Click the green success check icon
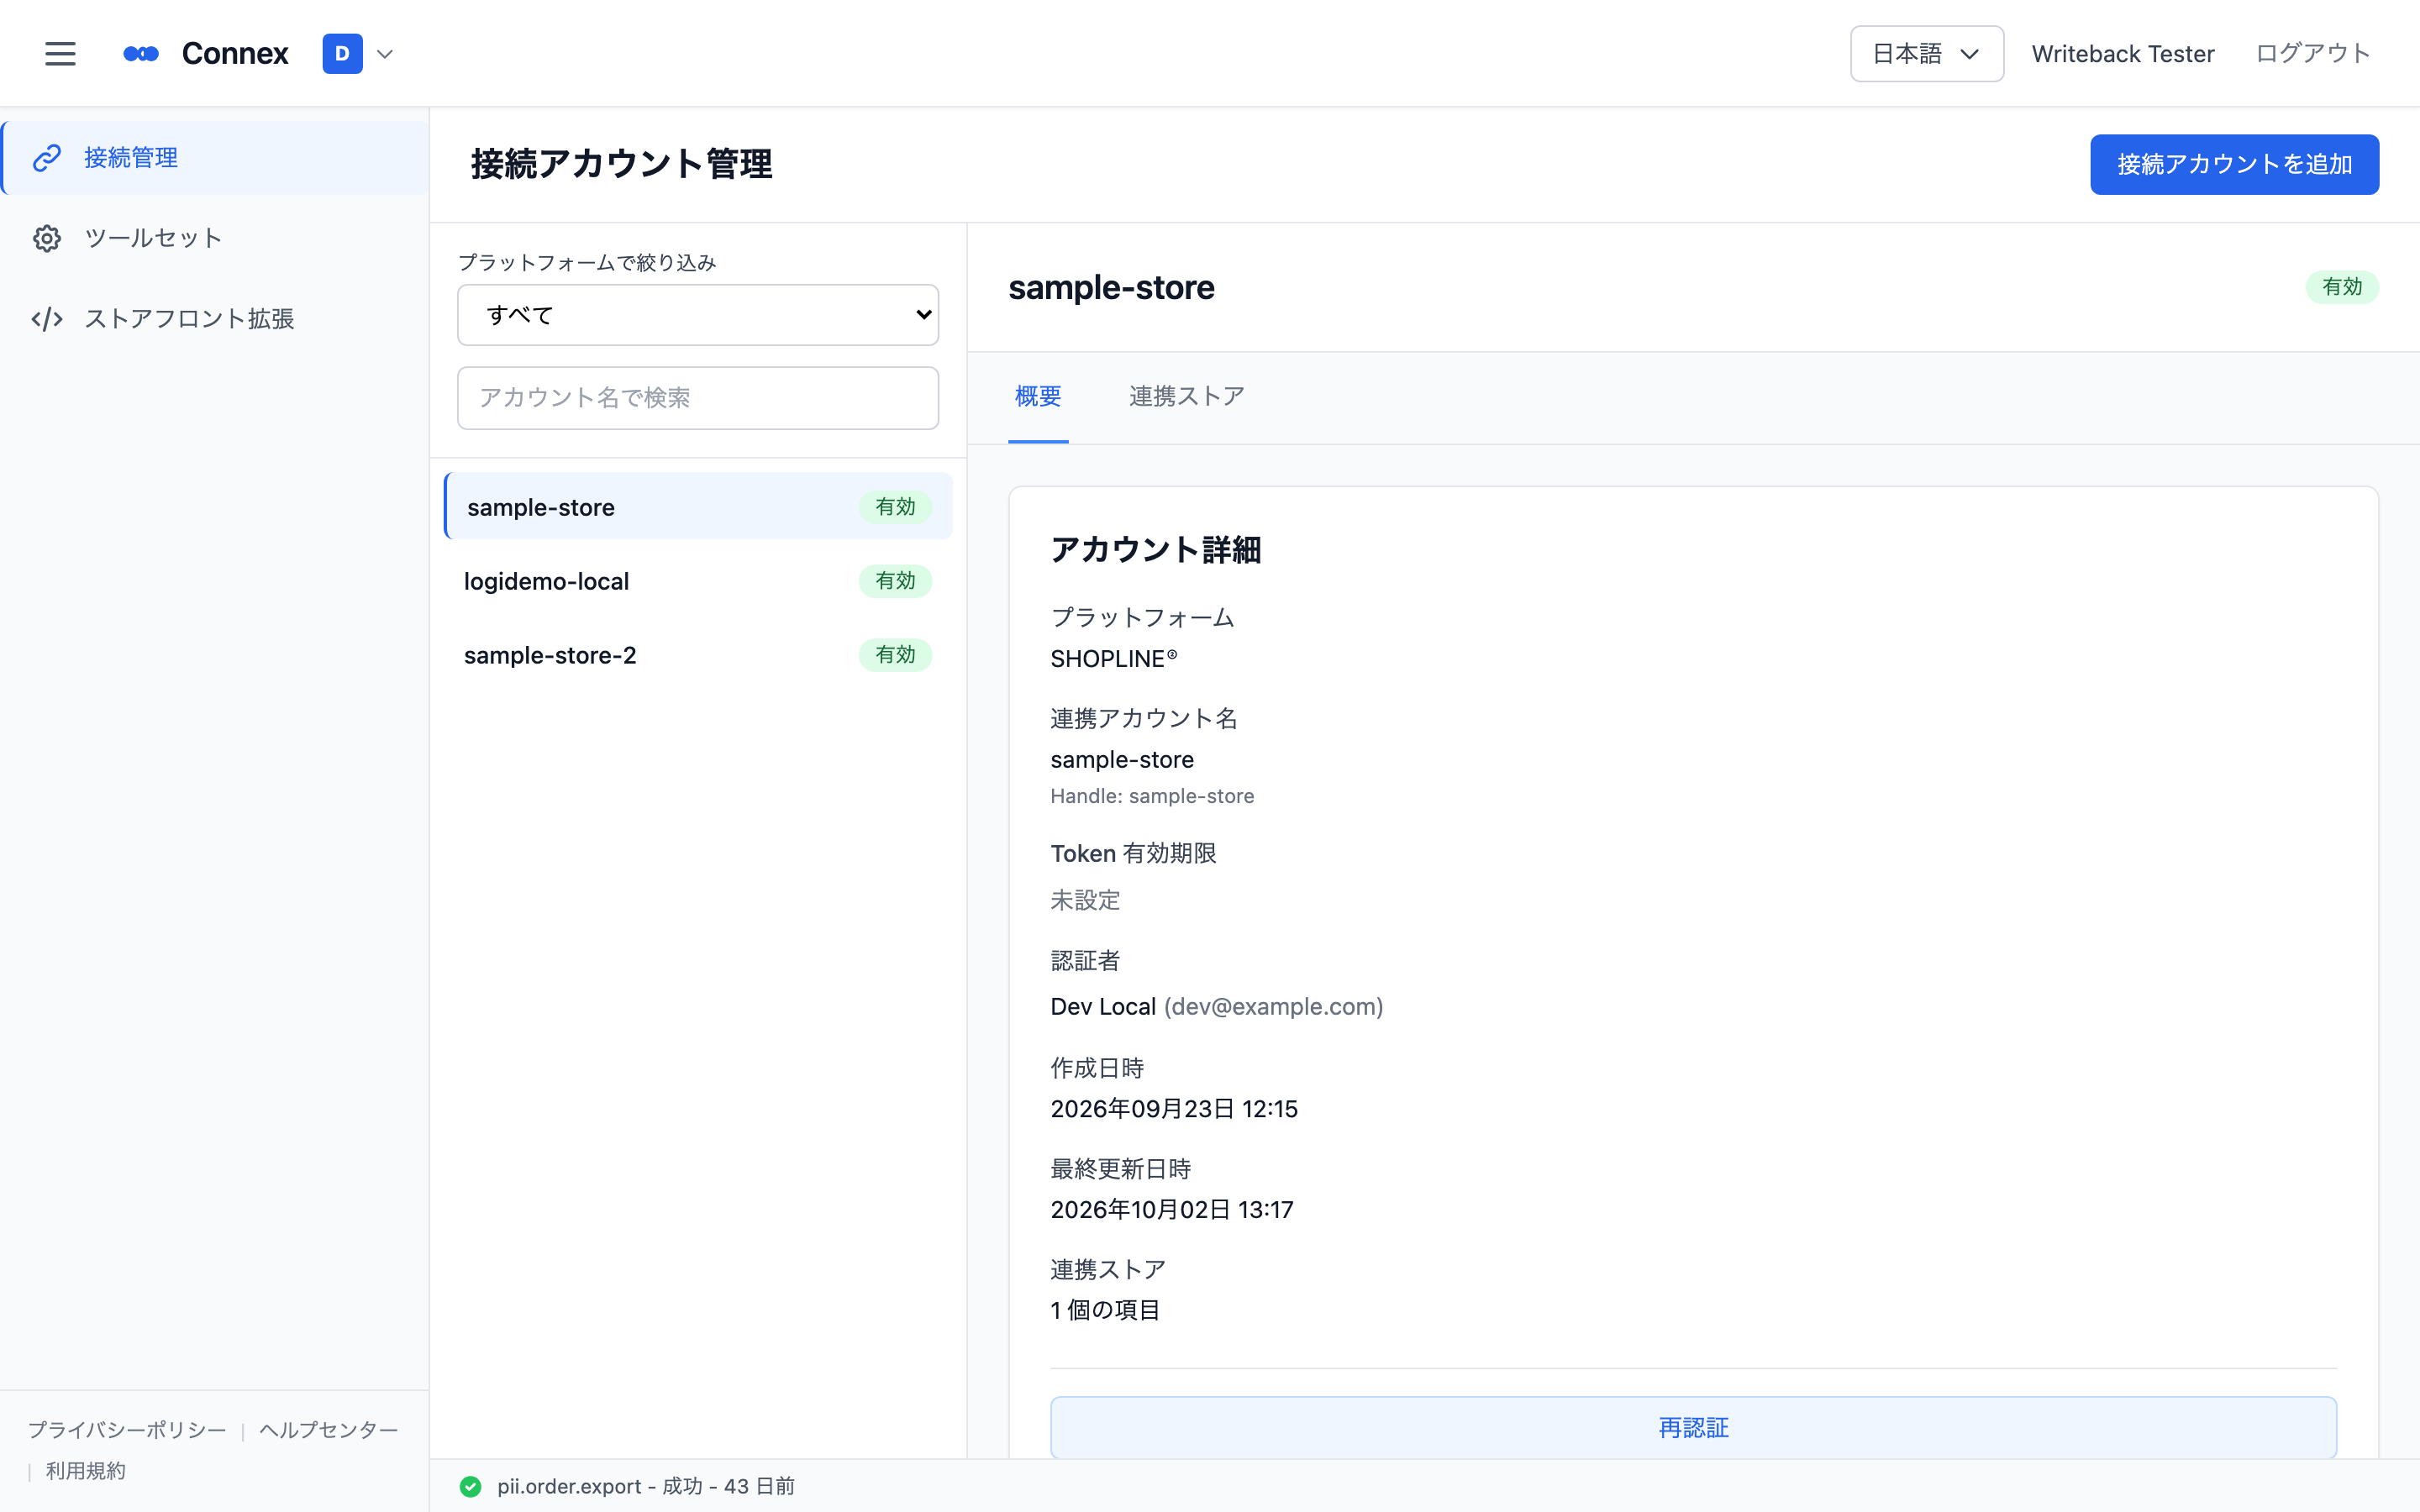Viewport: 2420px width, 1512px height. coord(470,1487)
